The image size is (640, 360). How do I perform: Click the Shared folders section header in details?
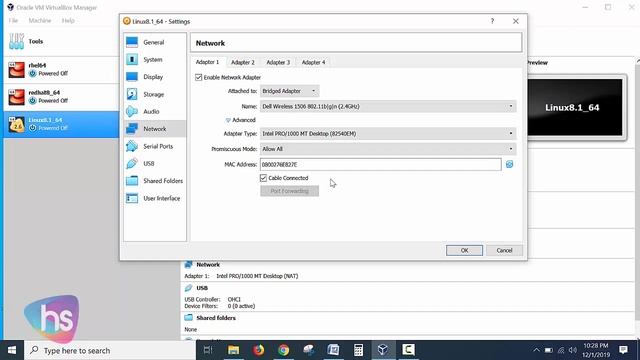coord(216,318)
